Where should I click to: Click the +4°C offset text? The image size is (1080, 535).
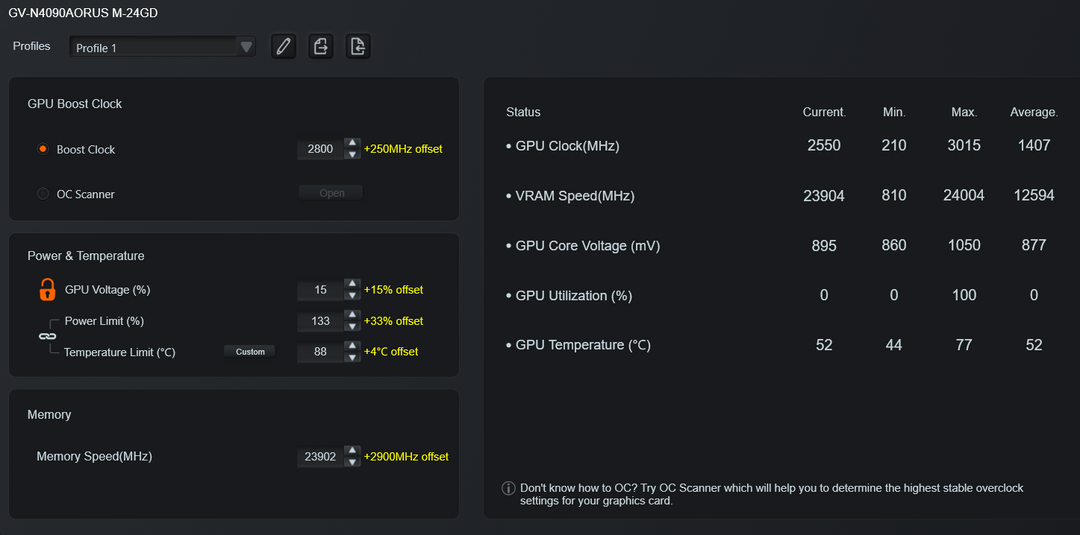[391, 352]
